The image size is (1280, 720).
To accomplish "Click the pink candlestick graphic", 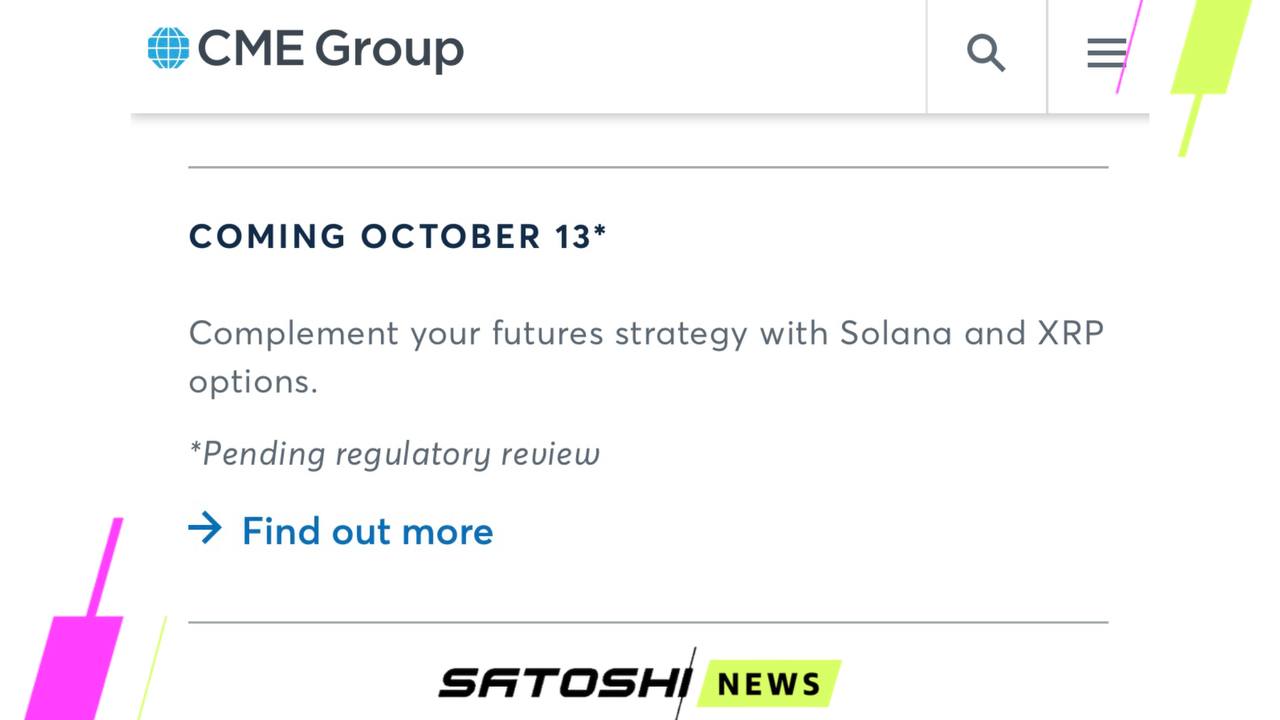I will (78, 618).
